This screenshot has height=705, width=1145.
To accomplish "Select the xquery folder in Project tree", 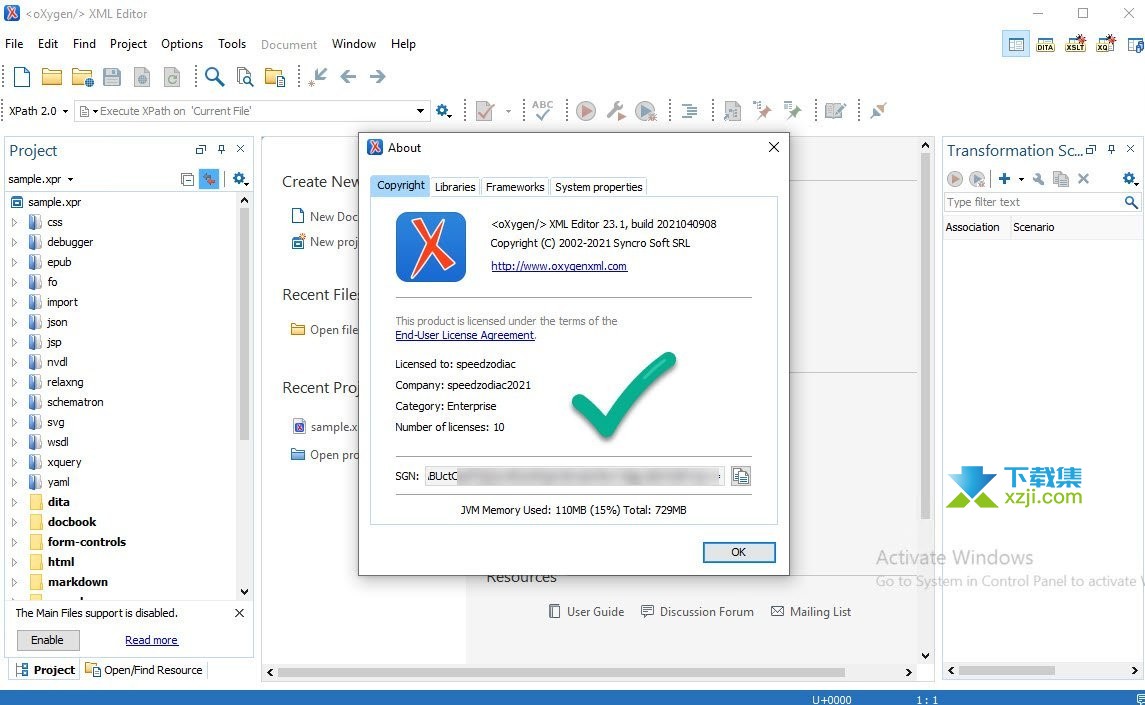I will [64, 462].
